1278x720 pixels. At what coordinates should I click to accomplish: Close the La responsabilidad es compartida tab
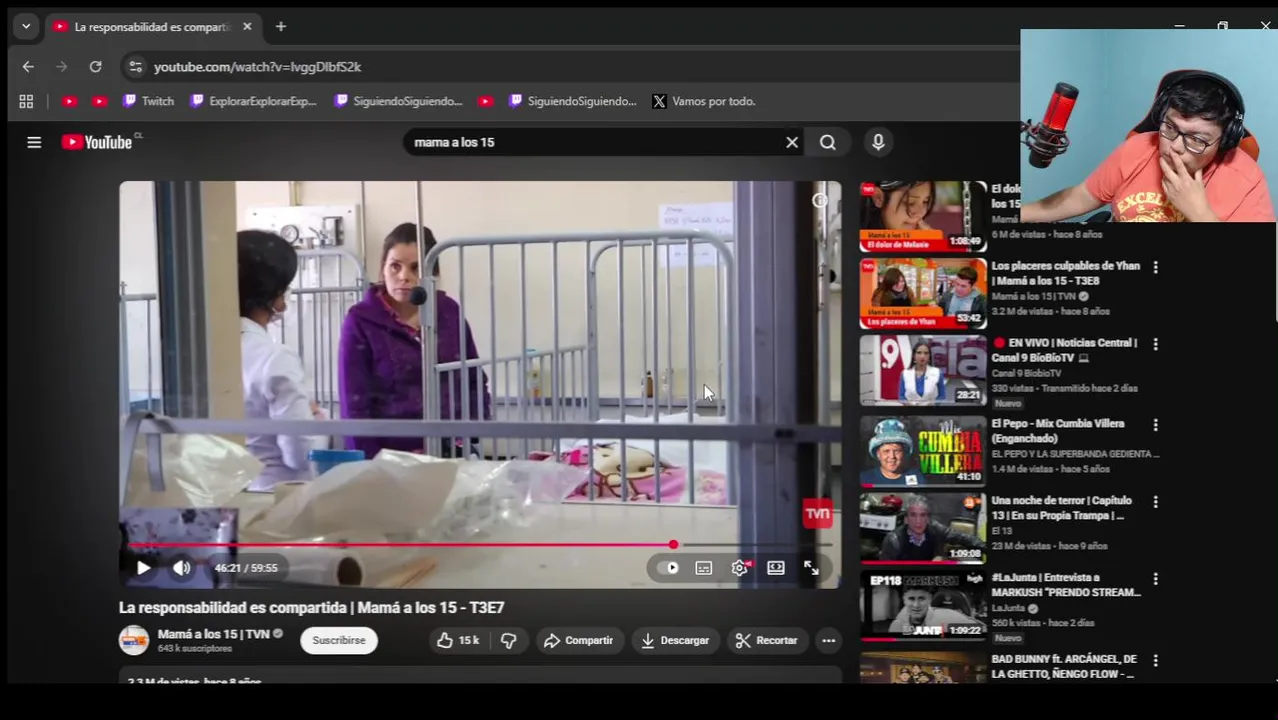(247, 27)
